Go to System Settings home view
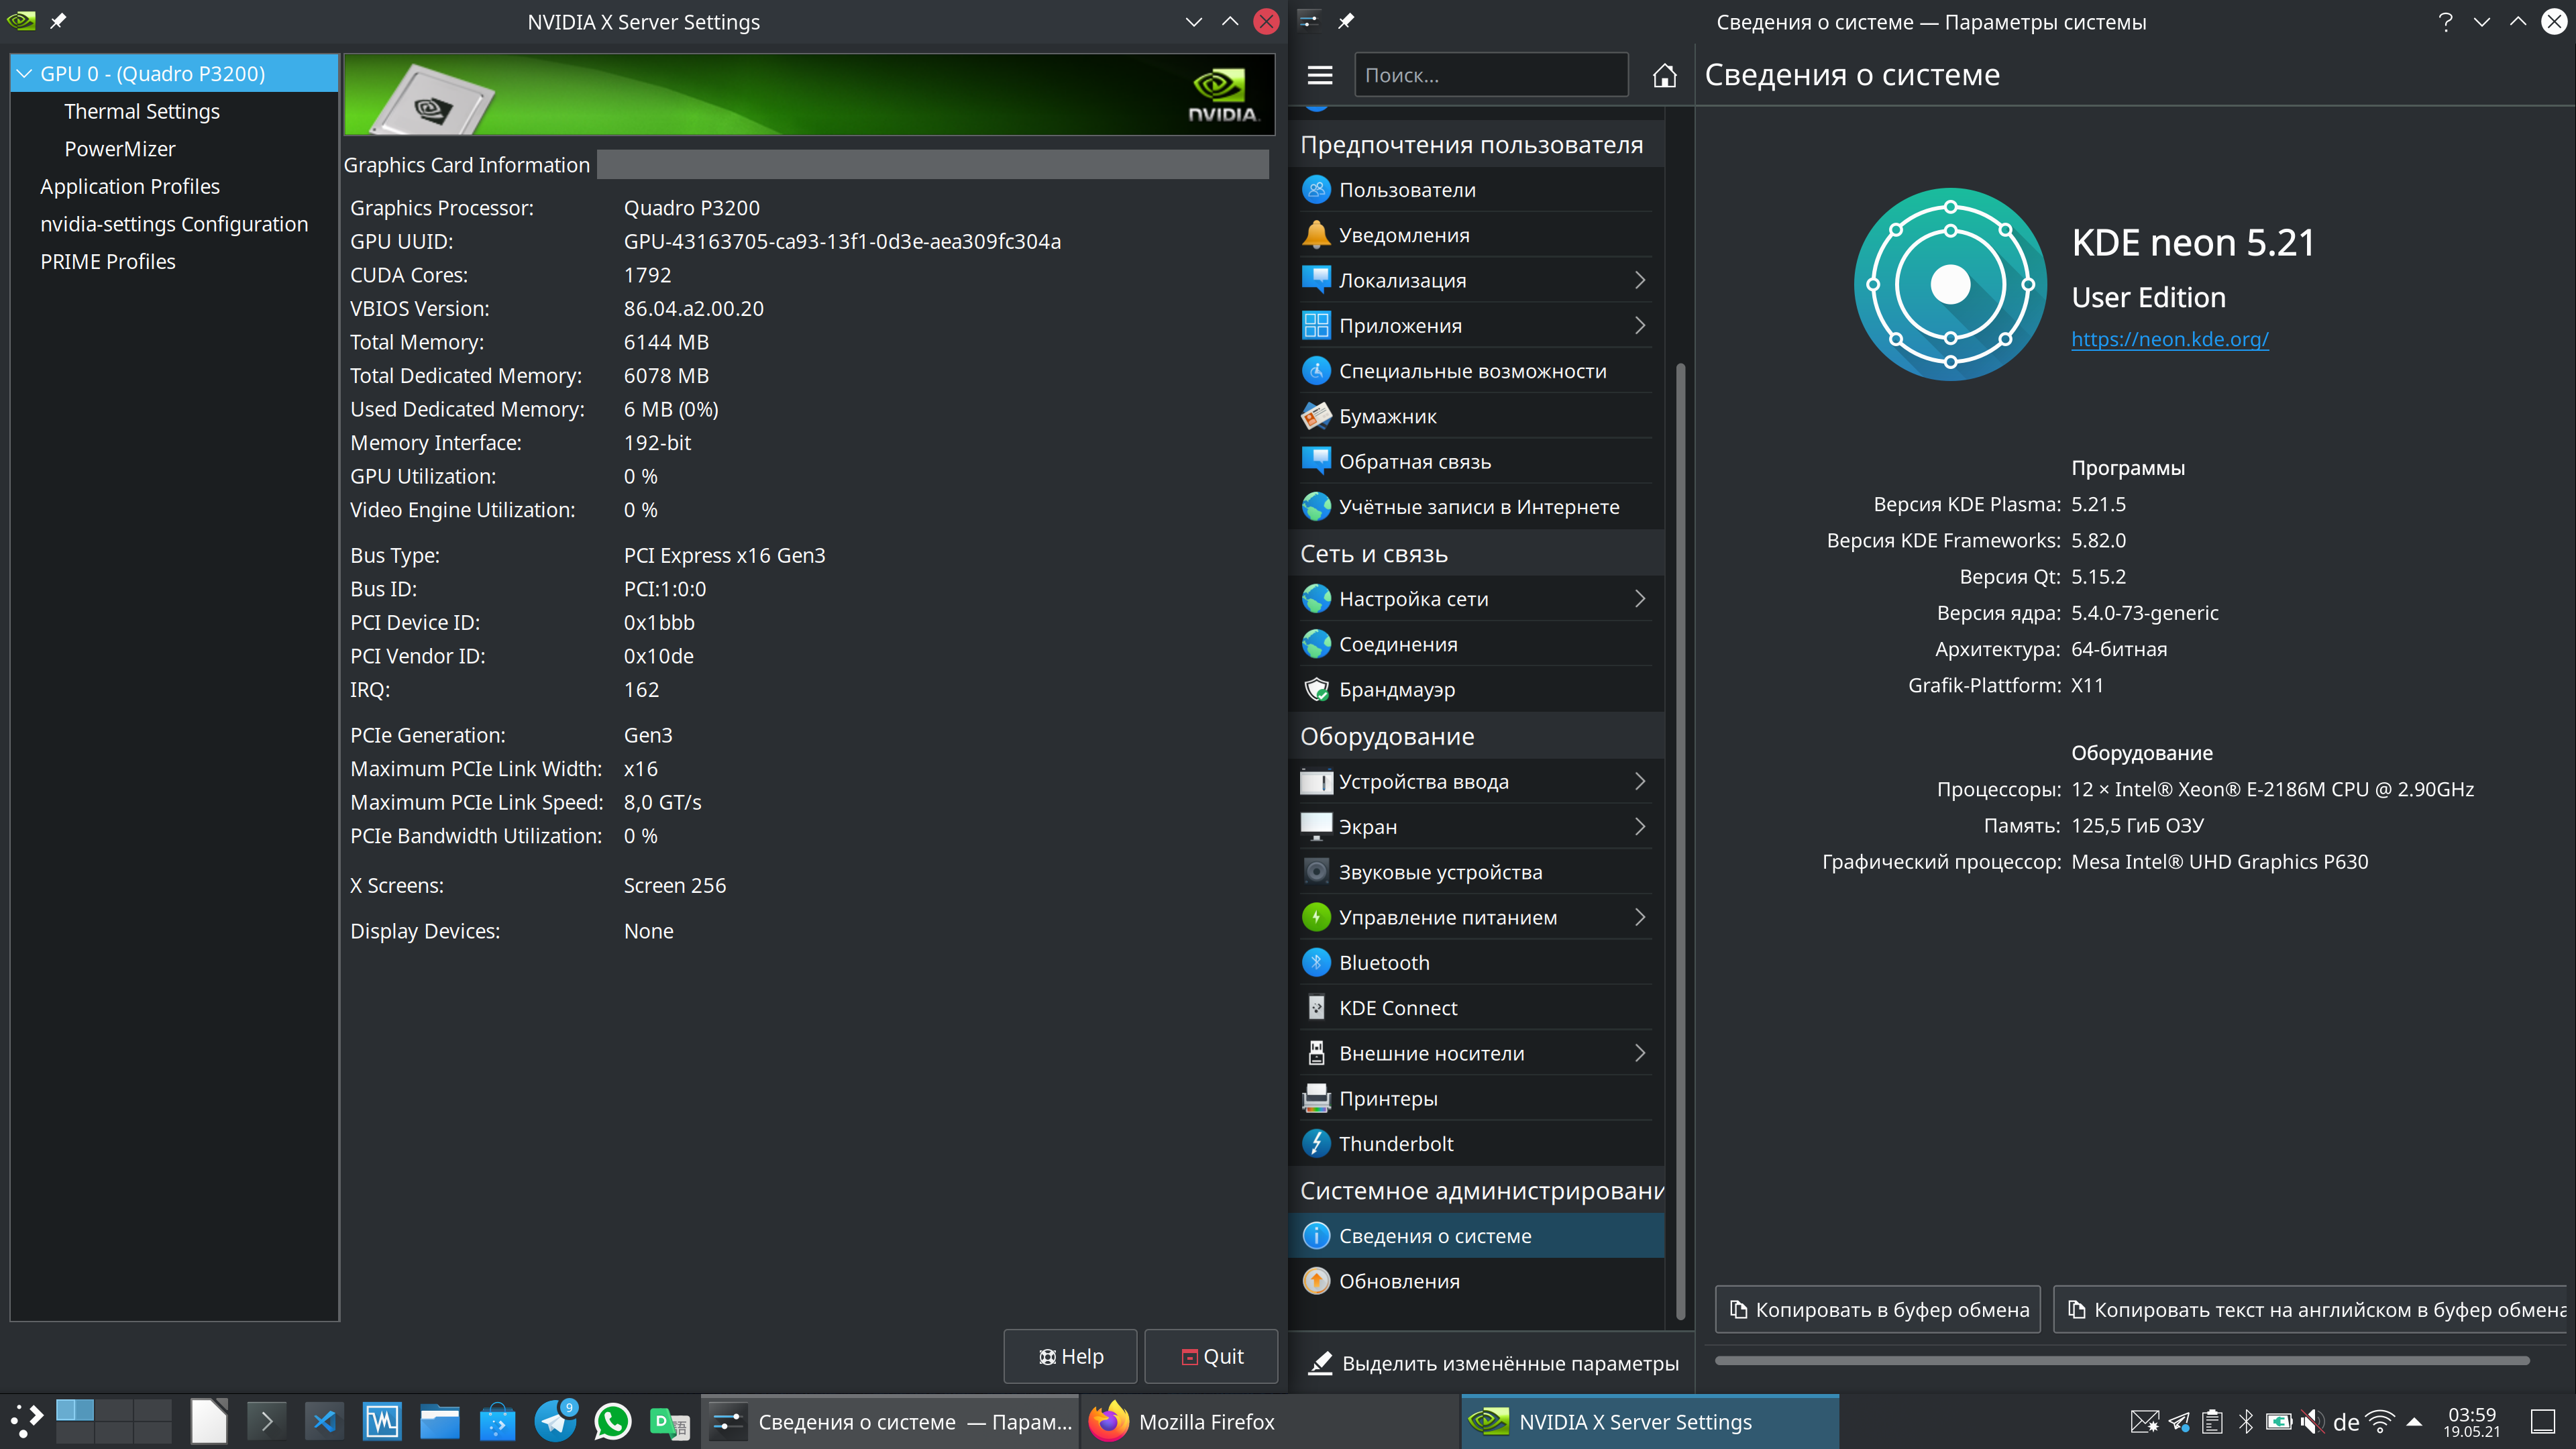The height and width of the screenshot is (1449, 2576). [1664, 75]
